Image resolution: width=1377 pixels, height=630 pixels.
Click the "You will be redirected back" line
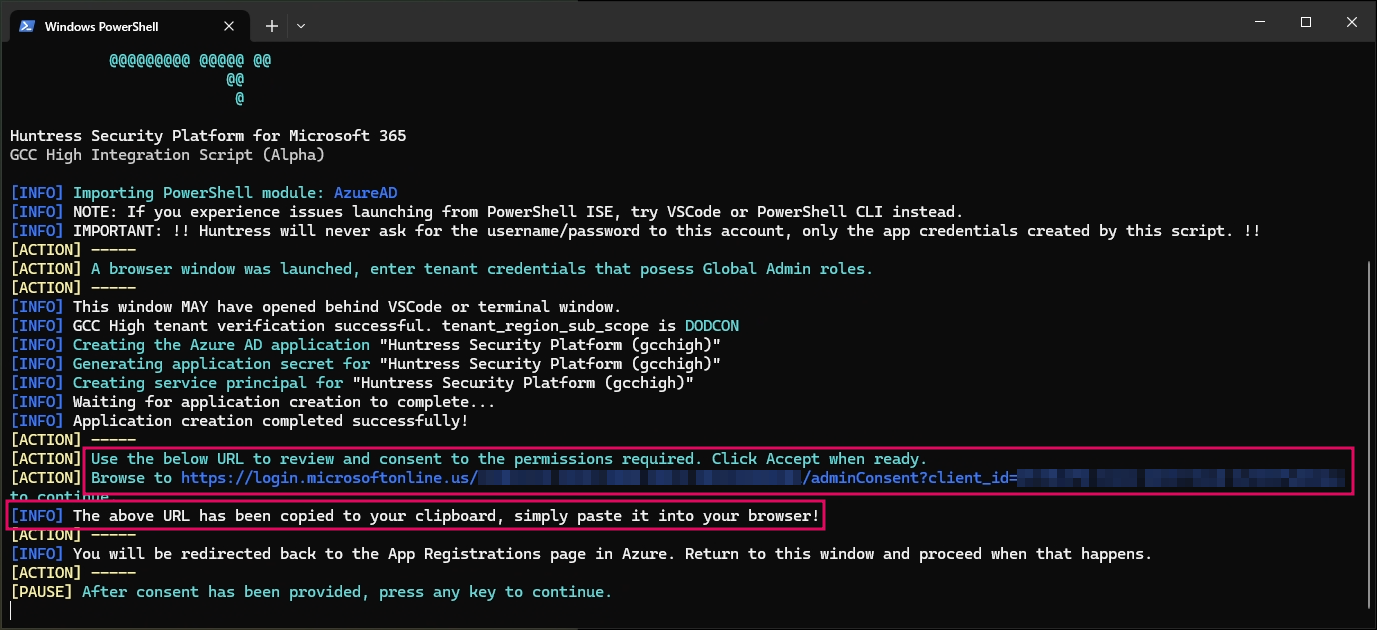[x=581, y=554]
